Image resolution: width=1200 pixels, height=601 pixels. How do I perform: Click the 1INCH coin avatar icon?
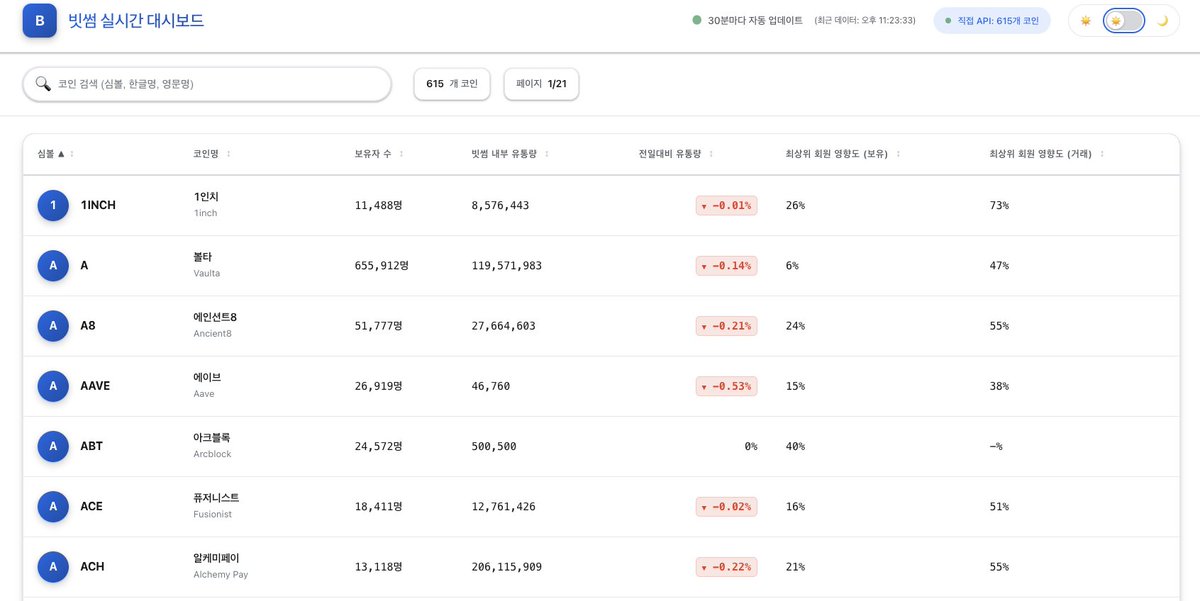coord(53,205)
